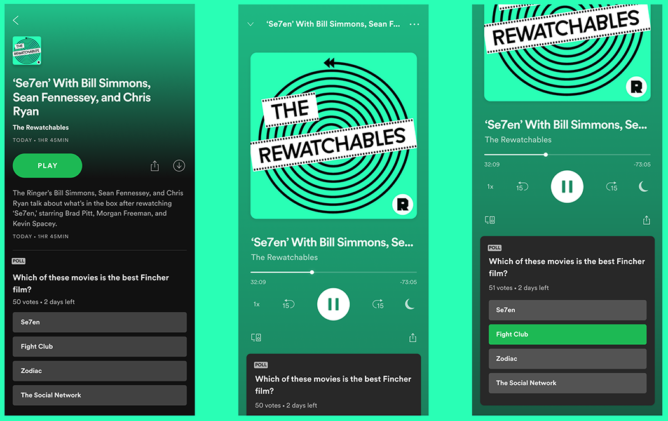Image resolution: width=668 pixels, height=421 pixels.
Task: Open sleep timer moon in middle player
Action: coord(409,304)
